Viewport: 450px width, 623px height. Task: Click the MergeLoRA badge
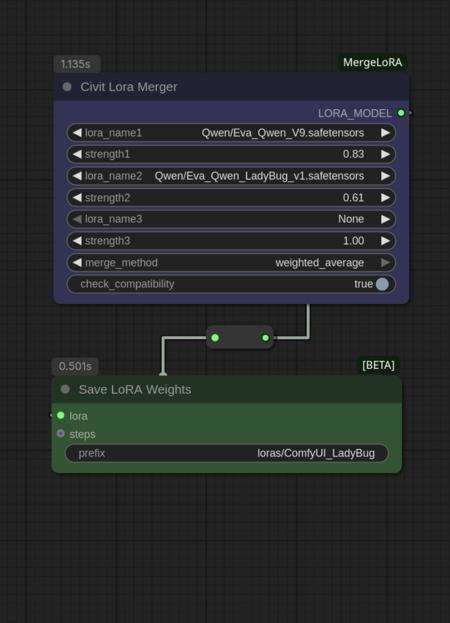[372, 62]
